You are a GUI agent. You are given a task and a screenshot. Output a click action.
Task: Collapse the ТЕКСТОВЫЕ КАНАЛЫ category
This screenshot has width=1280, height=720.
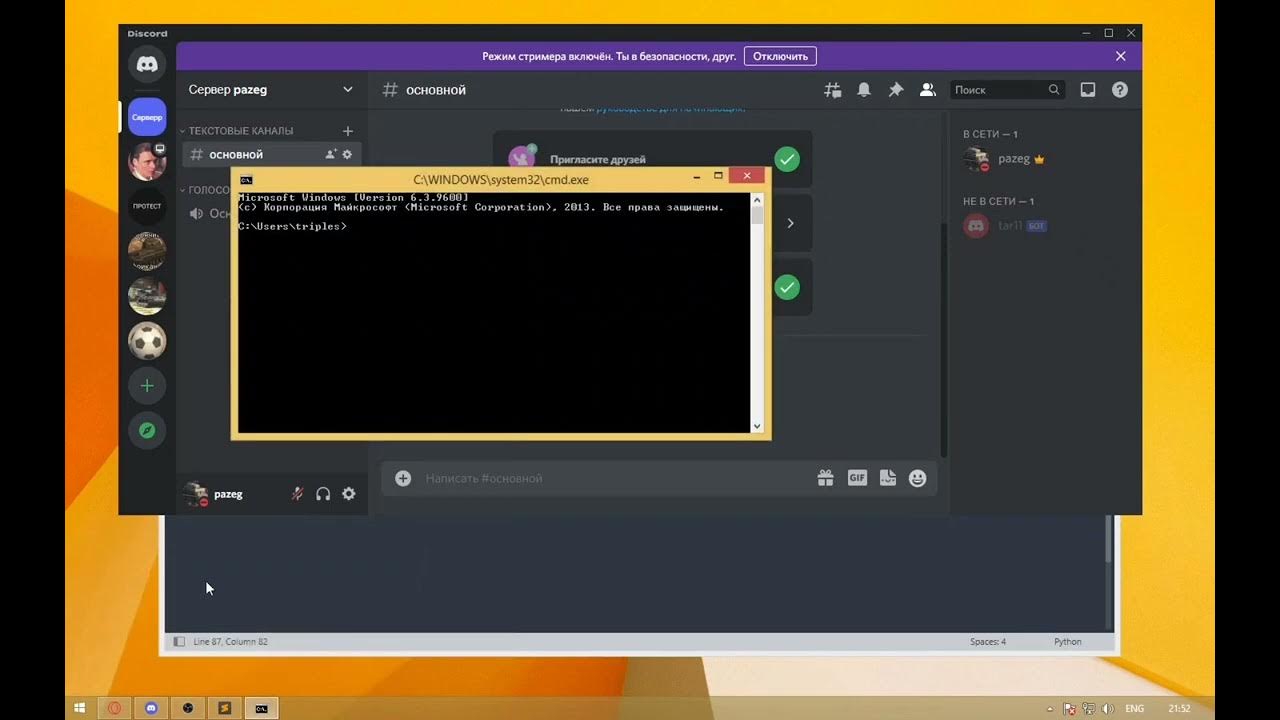pyautogui.click(x=236, y=131)
